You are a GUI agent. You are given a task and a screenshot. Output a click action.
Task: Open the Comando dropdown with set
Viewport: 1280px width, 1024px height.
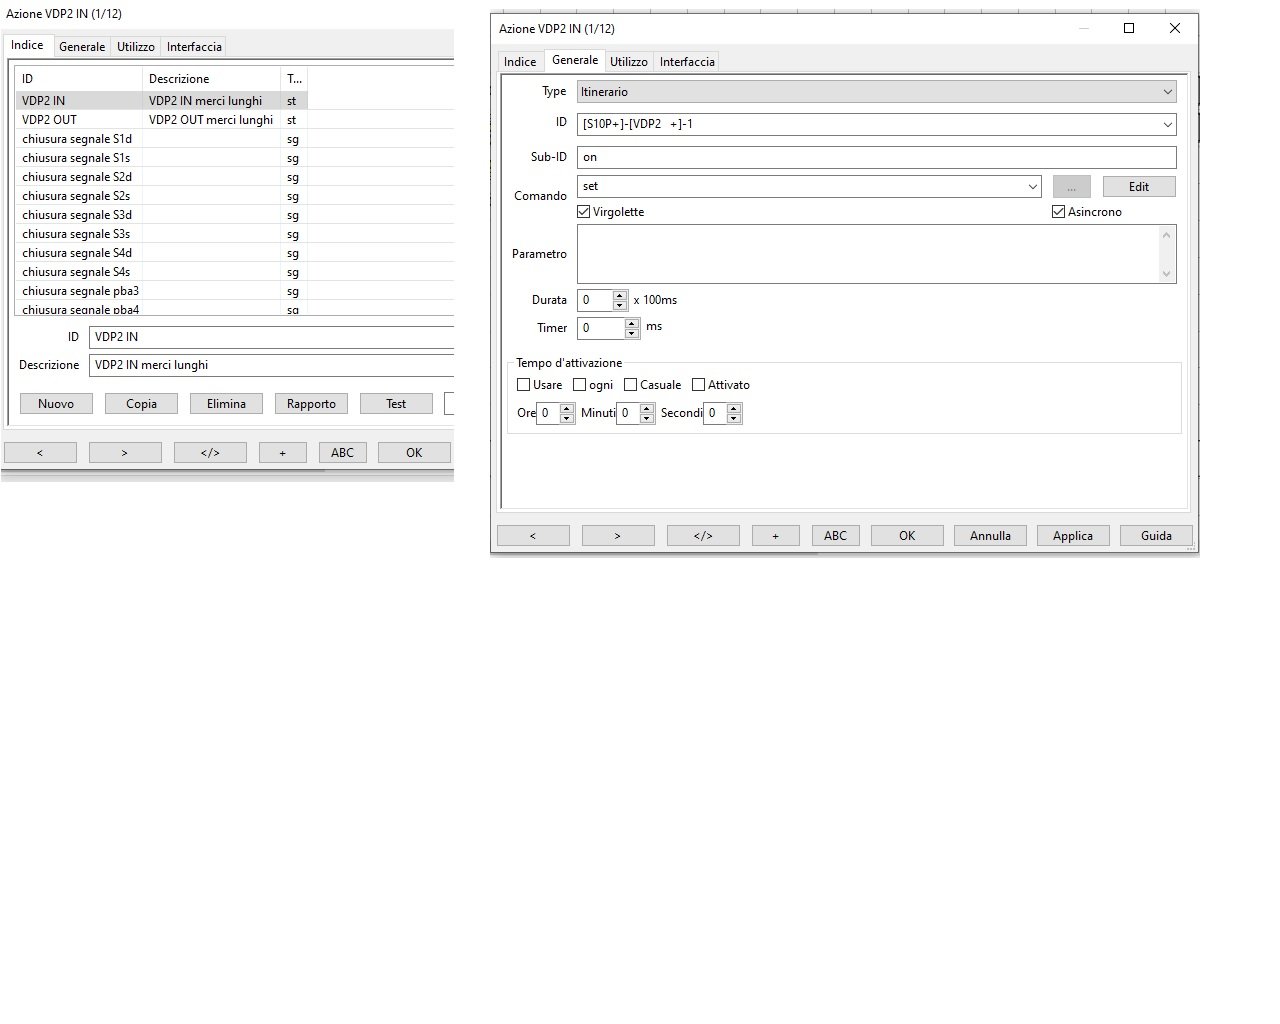(x=1032, y=187)
